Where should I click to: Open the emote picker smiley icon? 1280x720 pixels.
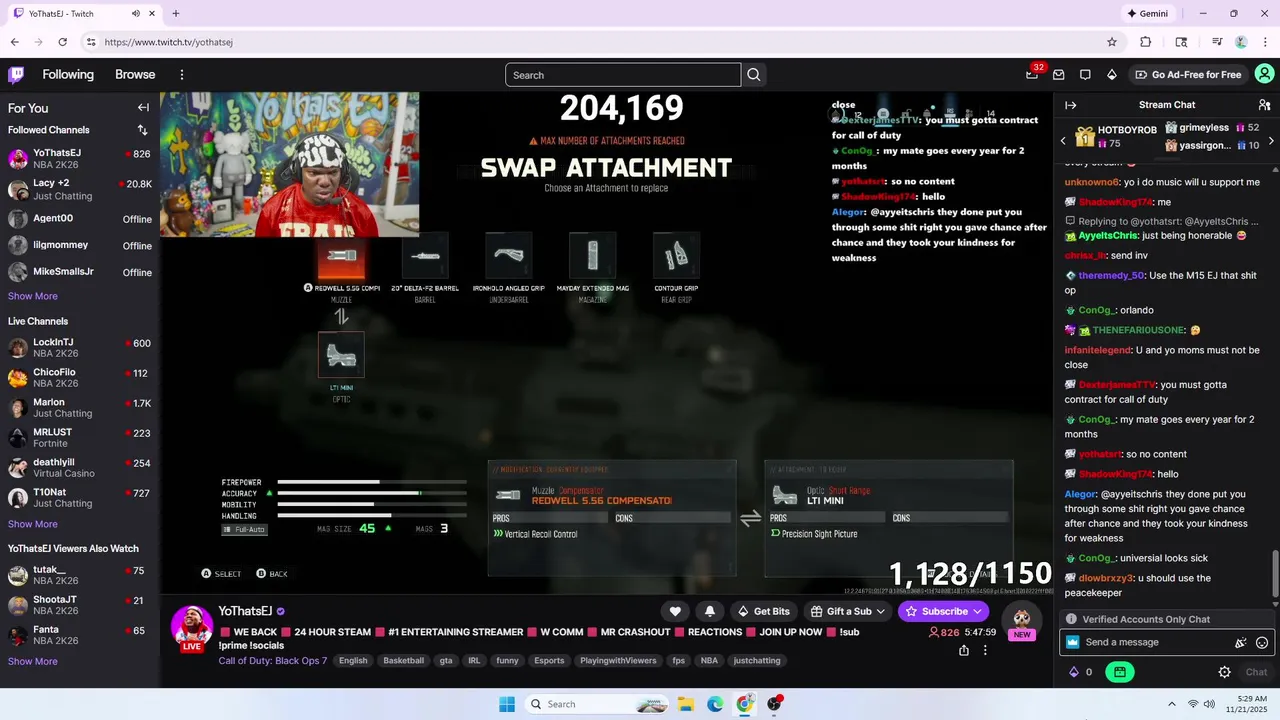(1262, 643)
